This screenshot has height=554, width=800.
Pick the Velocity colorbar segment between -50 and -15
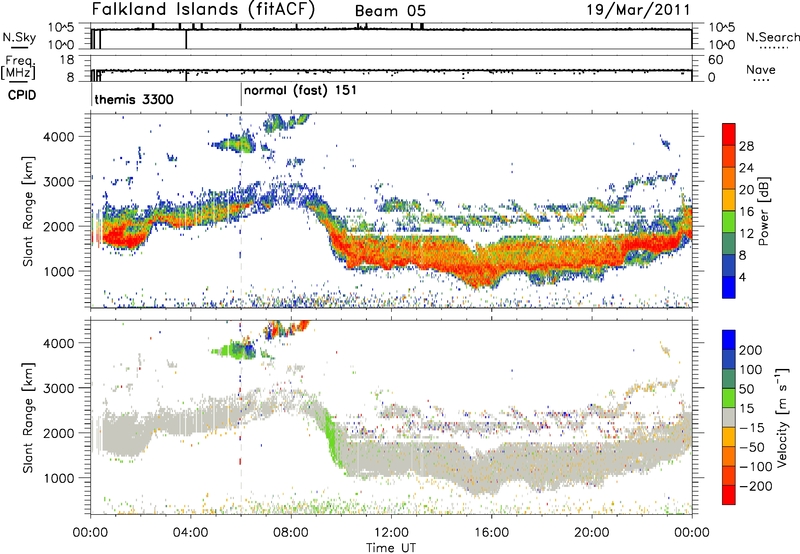pyautogui.click(x=729, y=437)
